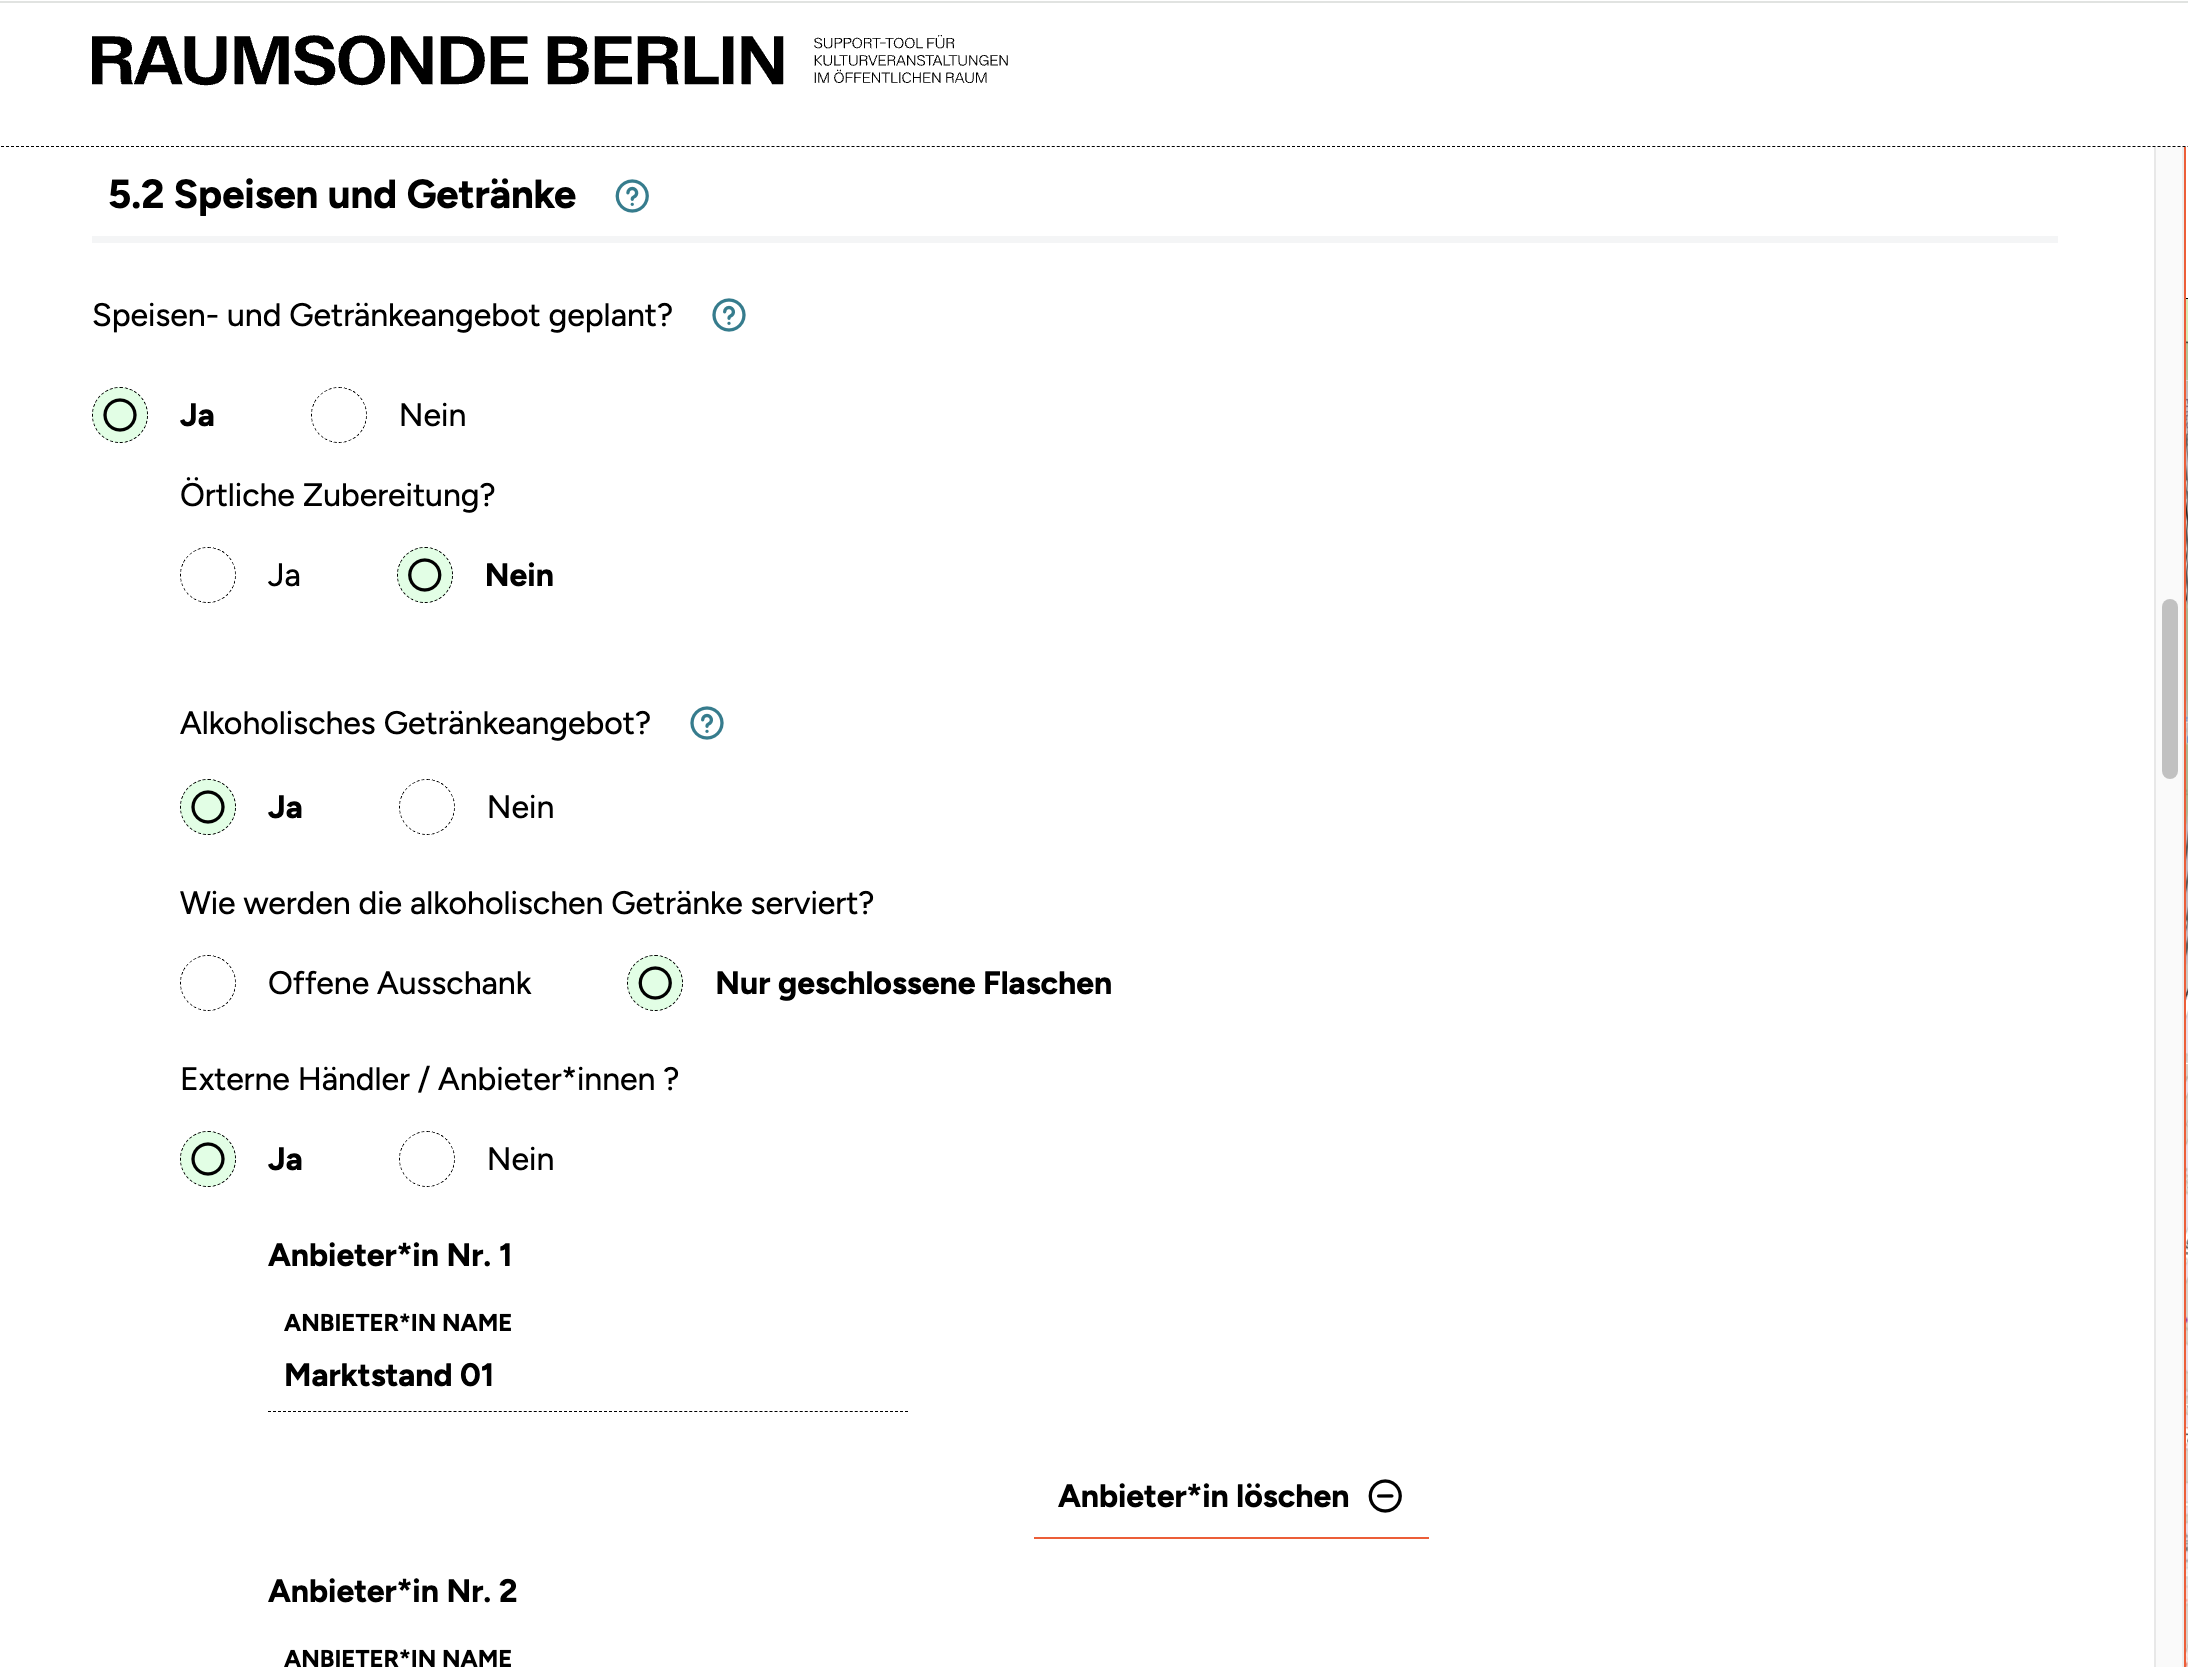The height and width of the screenshot is (1667, 2188).
Task: Choose Nur geschlossene Flaschen option
Action: [655, 983]
